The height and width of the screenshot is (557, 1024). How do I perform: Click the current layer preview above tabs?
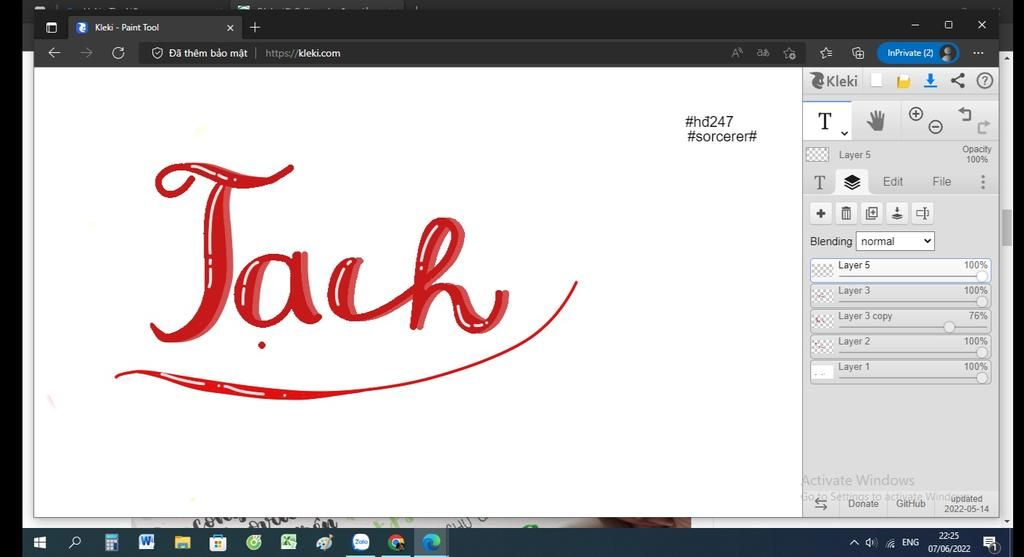817,155
